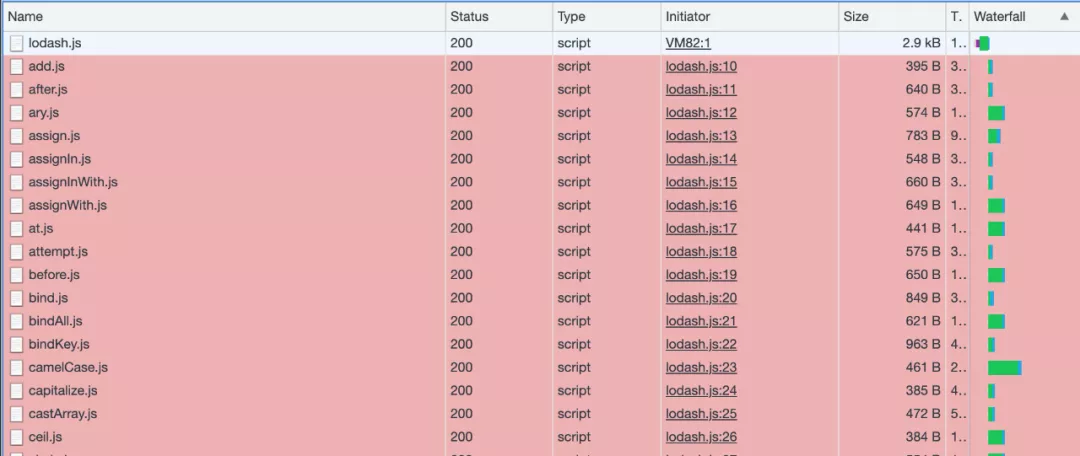1080x456 pixels.
Task: Select the bindKey.js request name
Action: pyautogui.click(x=59, y=344)
